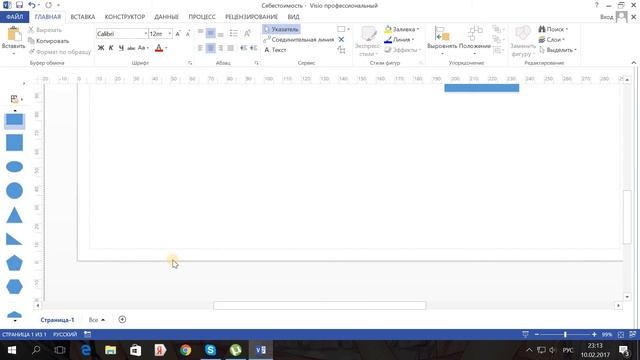Open the ВИД ribbon tab
Viewport: 640px width, 360px height.
[x=293, y=17]
